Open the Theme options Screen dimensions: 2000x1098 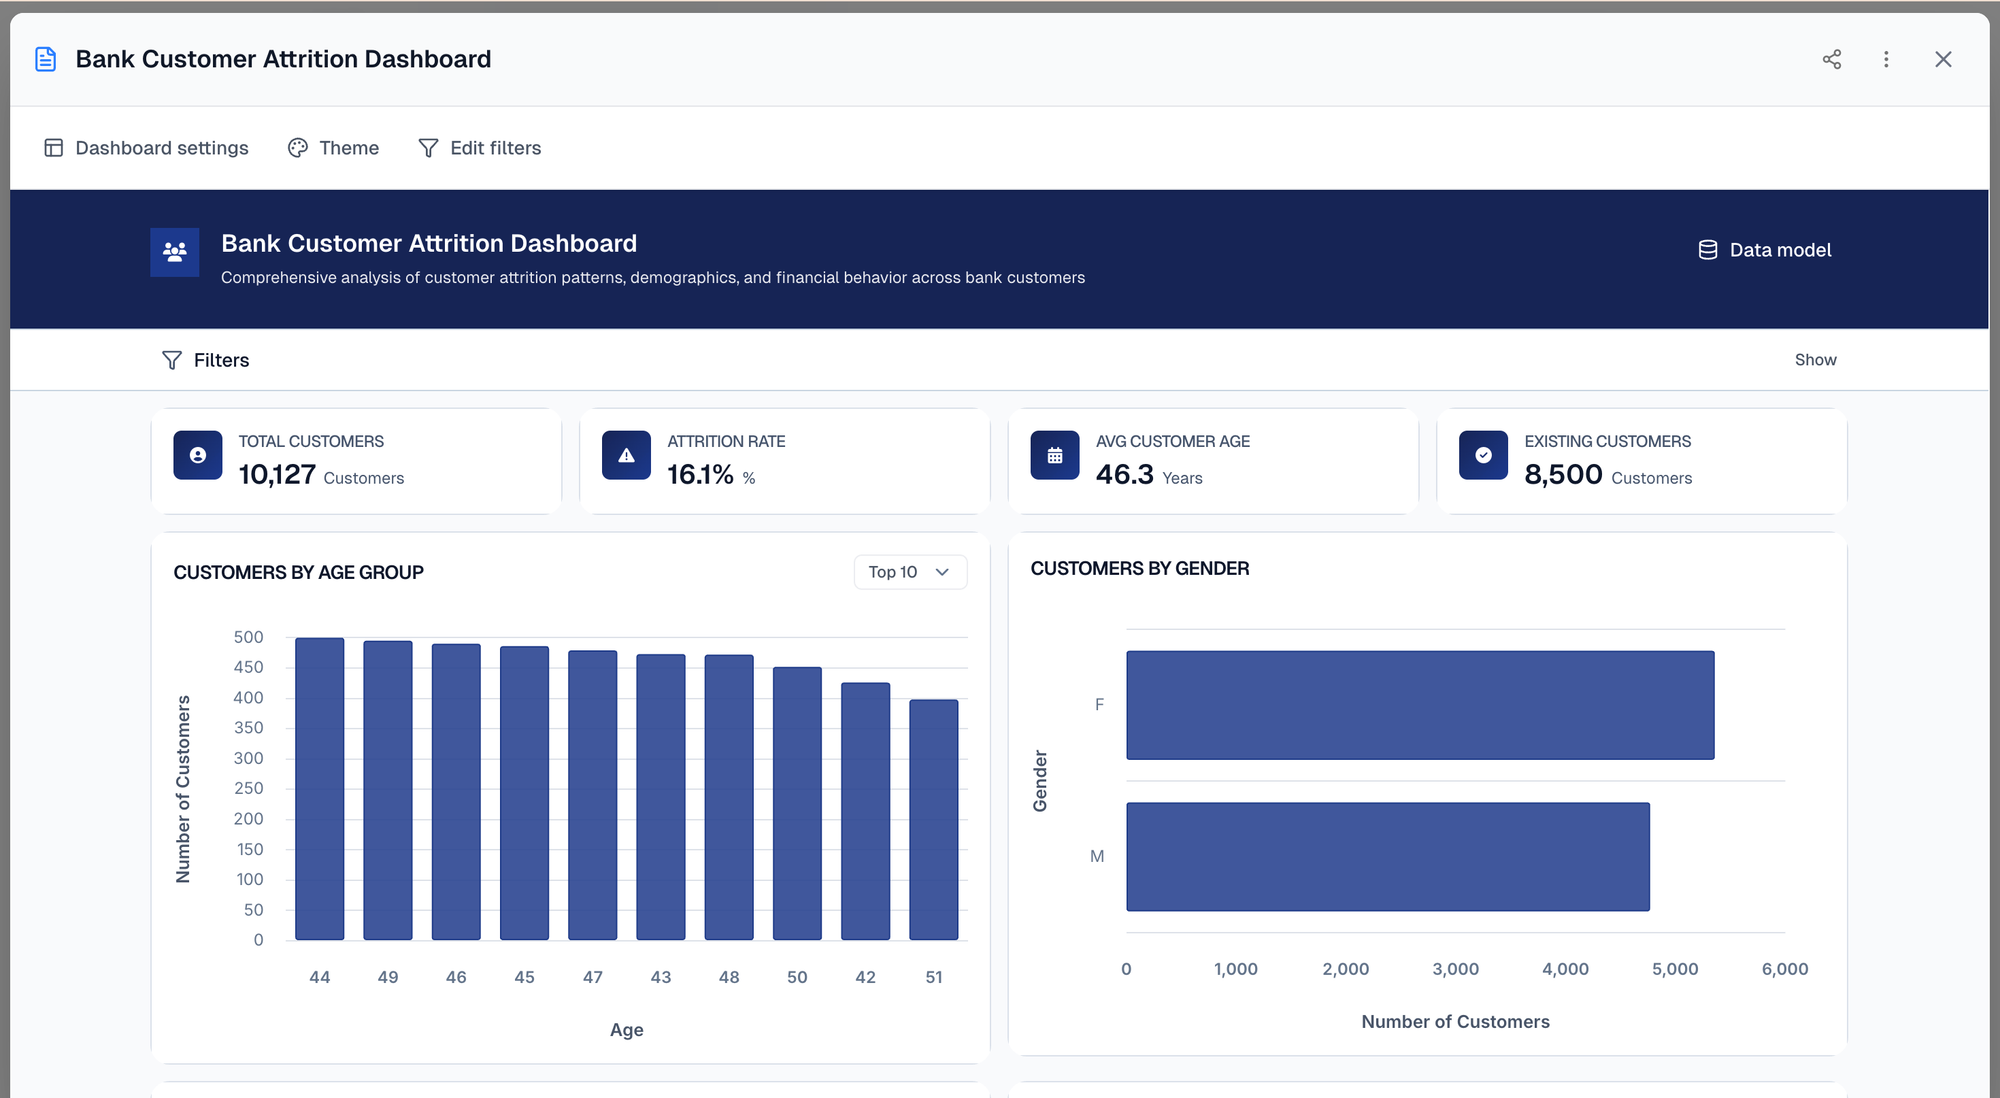point(333,148)
